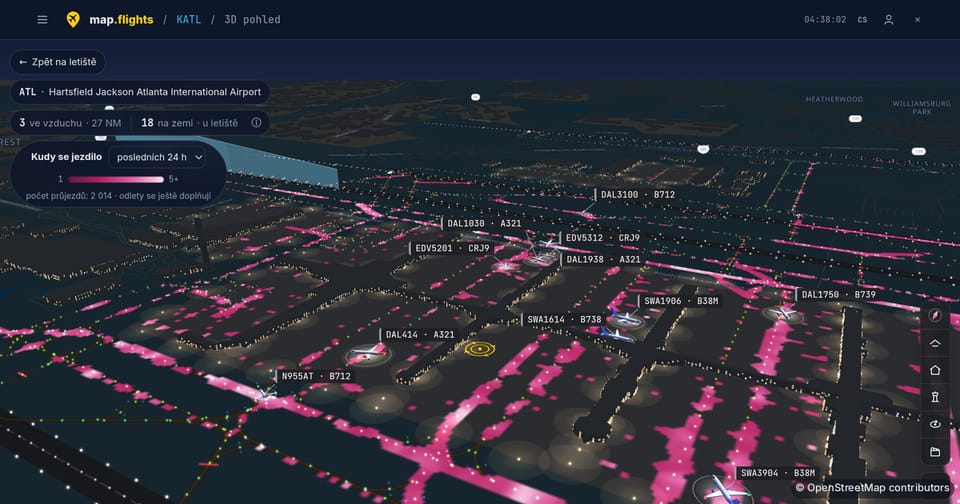This screenshot has height=504, width=960.
Task: Select flight SWA3904 B38M label
Action: click(x=777, y=473)
